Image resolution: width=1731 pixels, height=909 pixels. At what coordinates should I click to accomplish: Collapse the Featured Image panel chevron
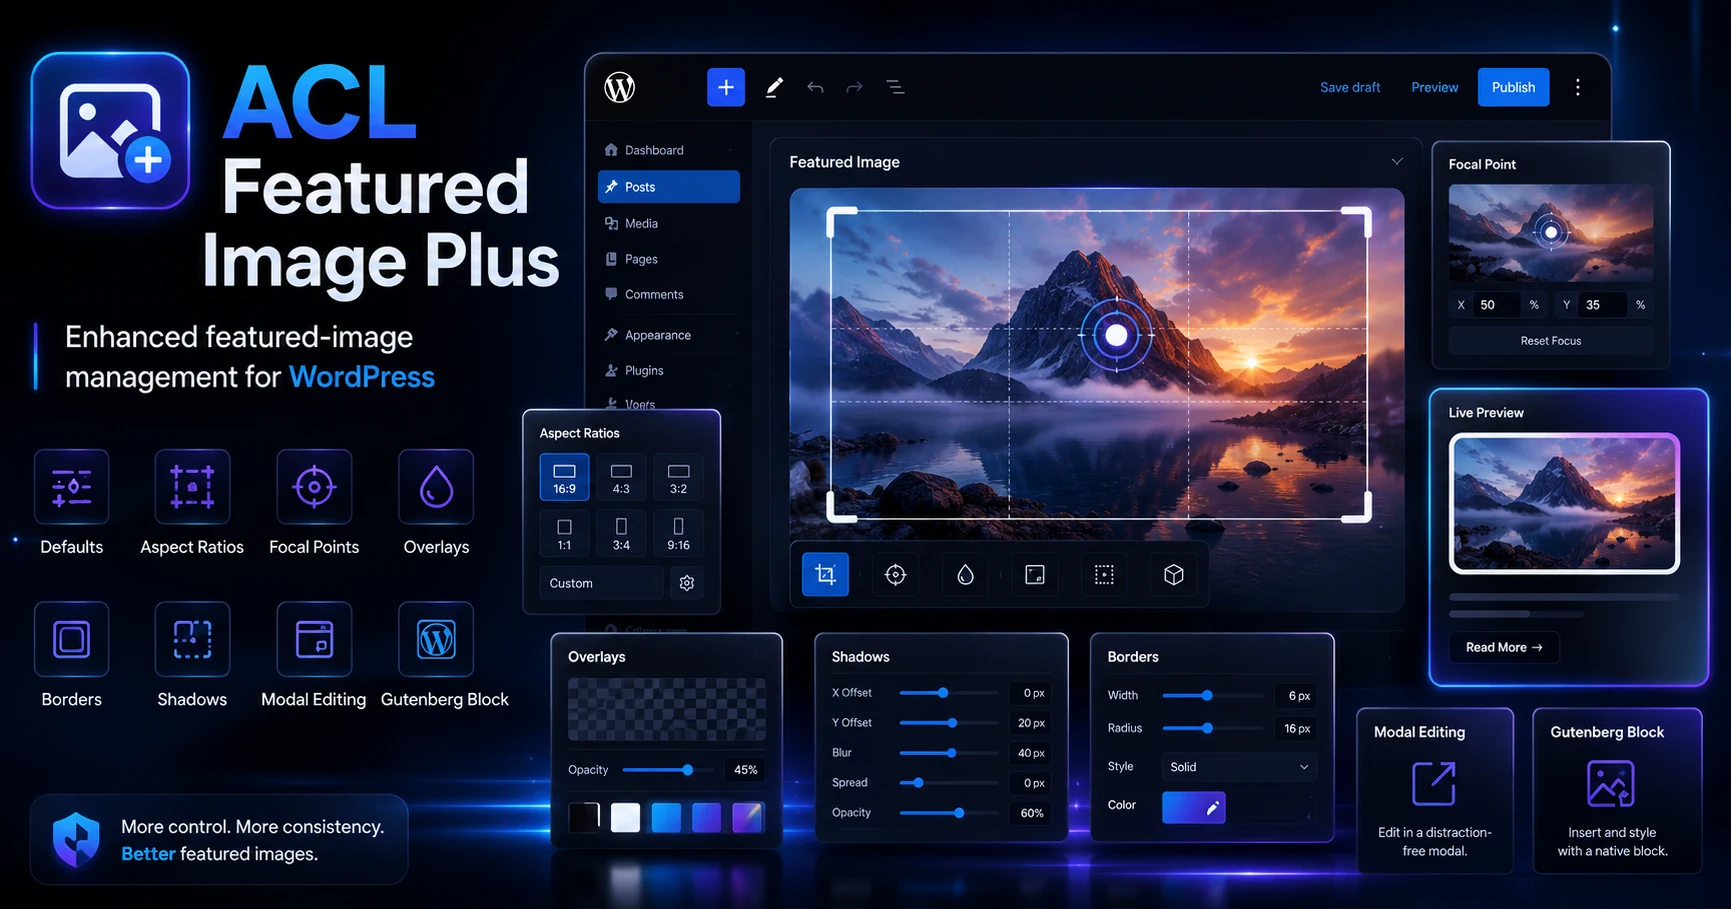[x=1397, y=161]
